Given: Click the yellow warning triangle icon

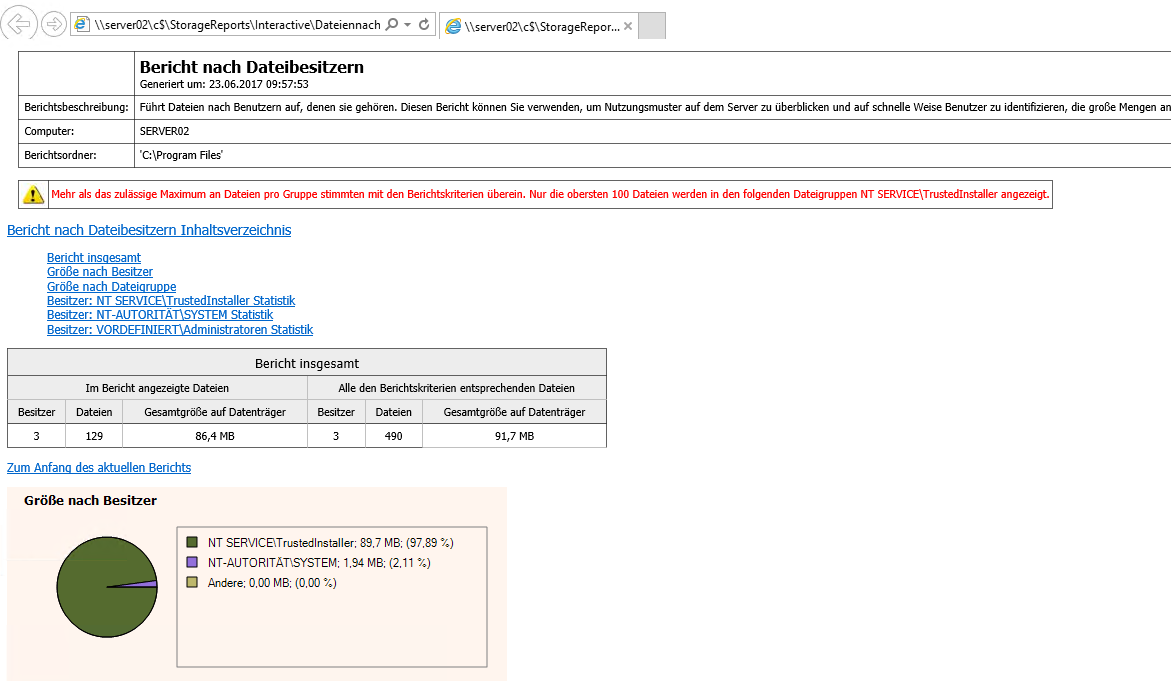Looking at the screenshot, I should (34, 194).
